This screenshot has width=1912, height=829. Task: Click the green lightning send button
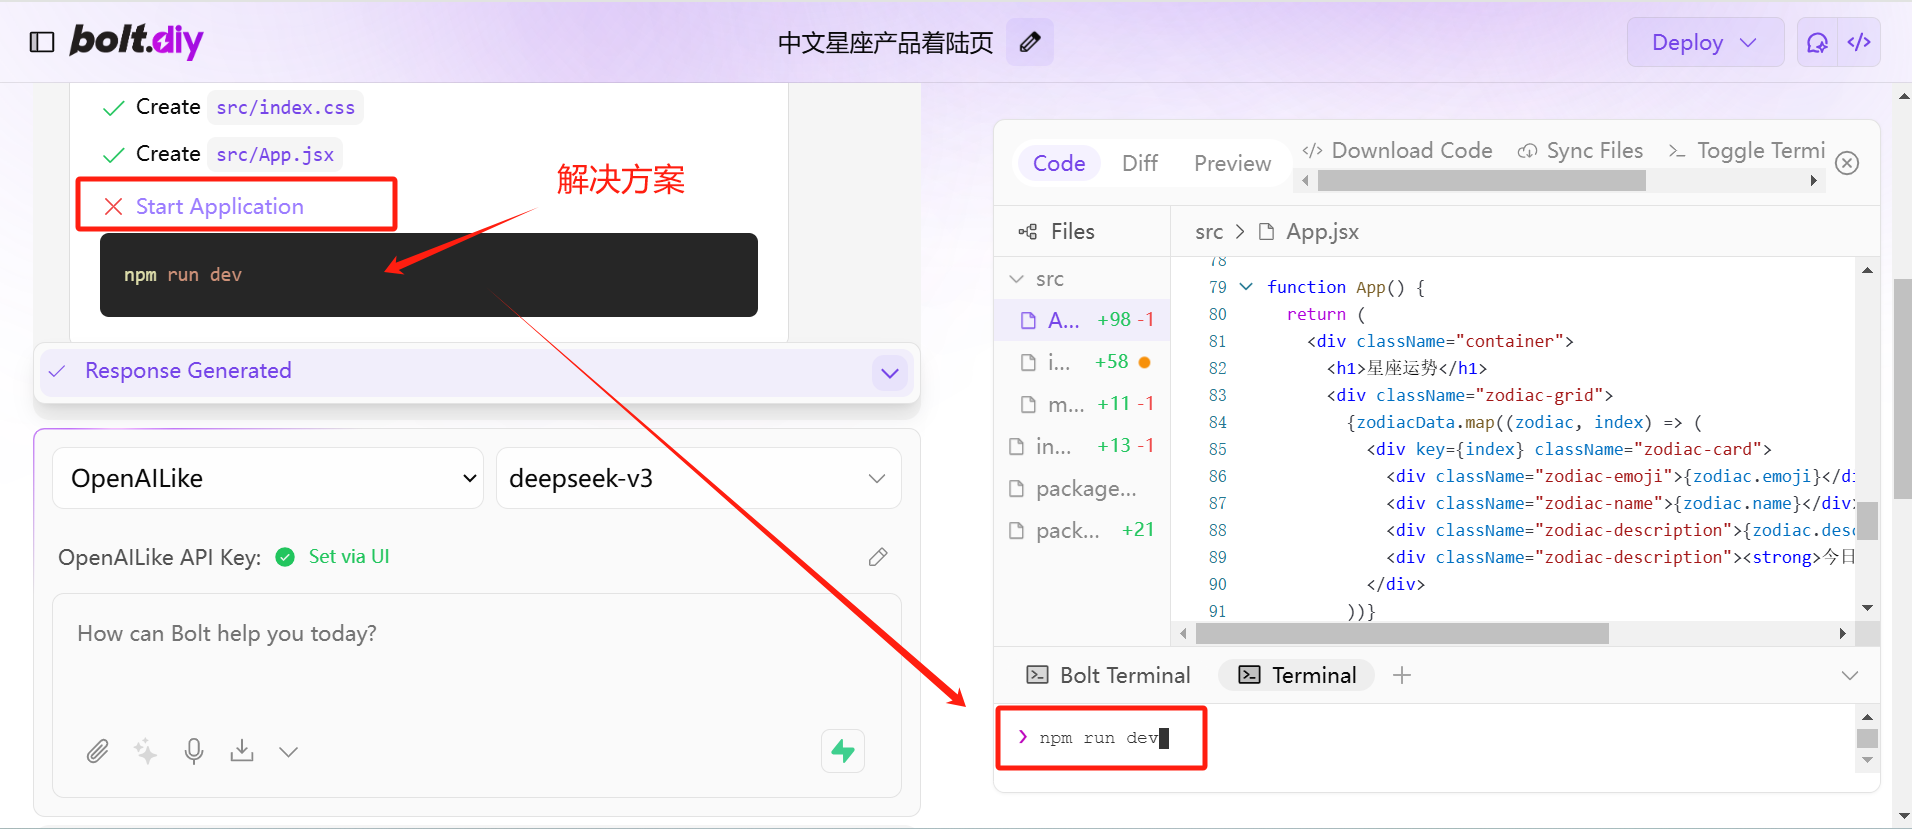843,751
